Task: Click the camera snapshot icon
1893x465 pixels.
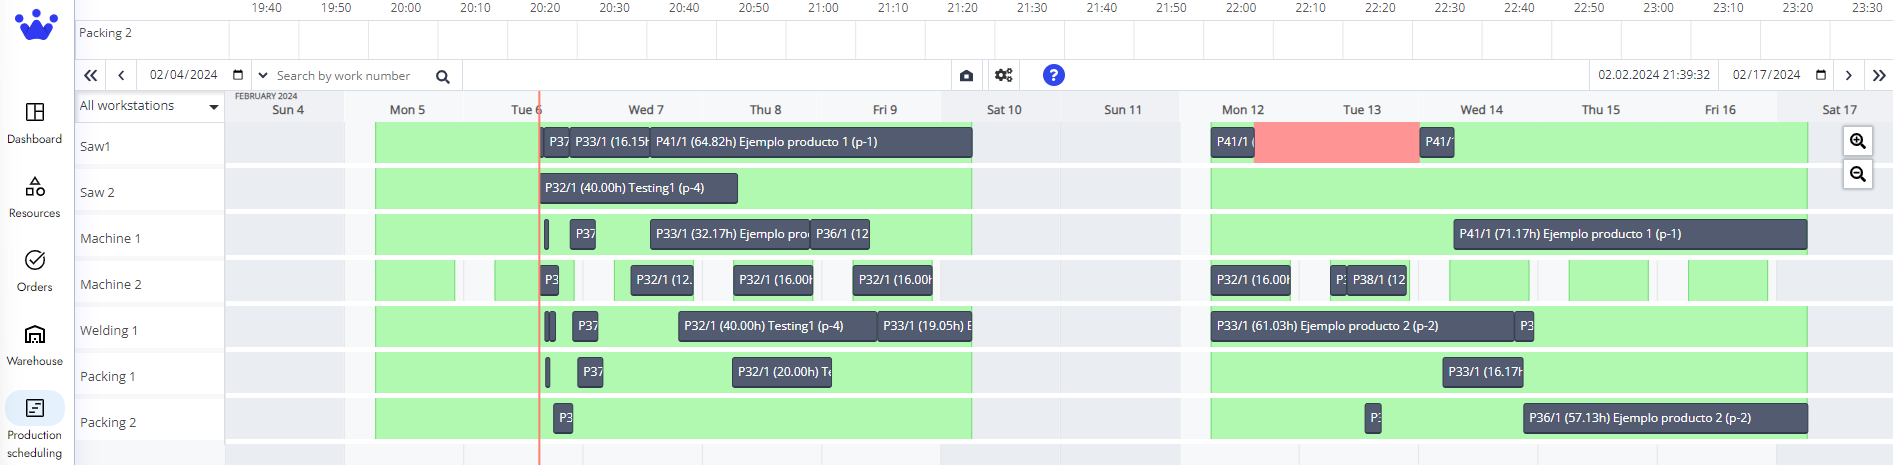Action: click(966, 75)
